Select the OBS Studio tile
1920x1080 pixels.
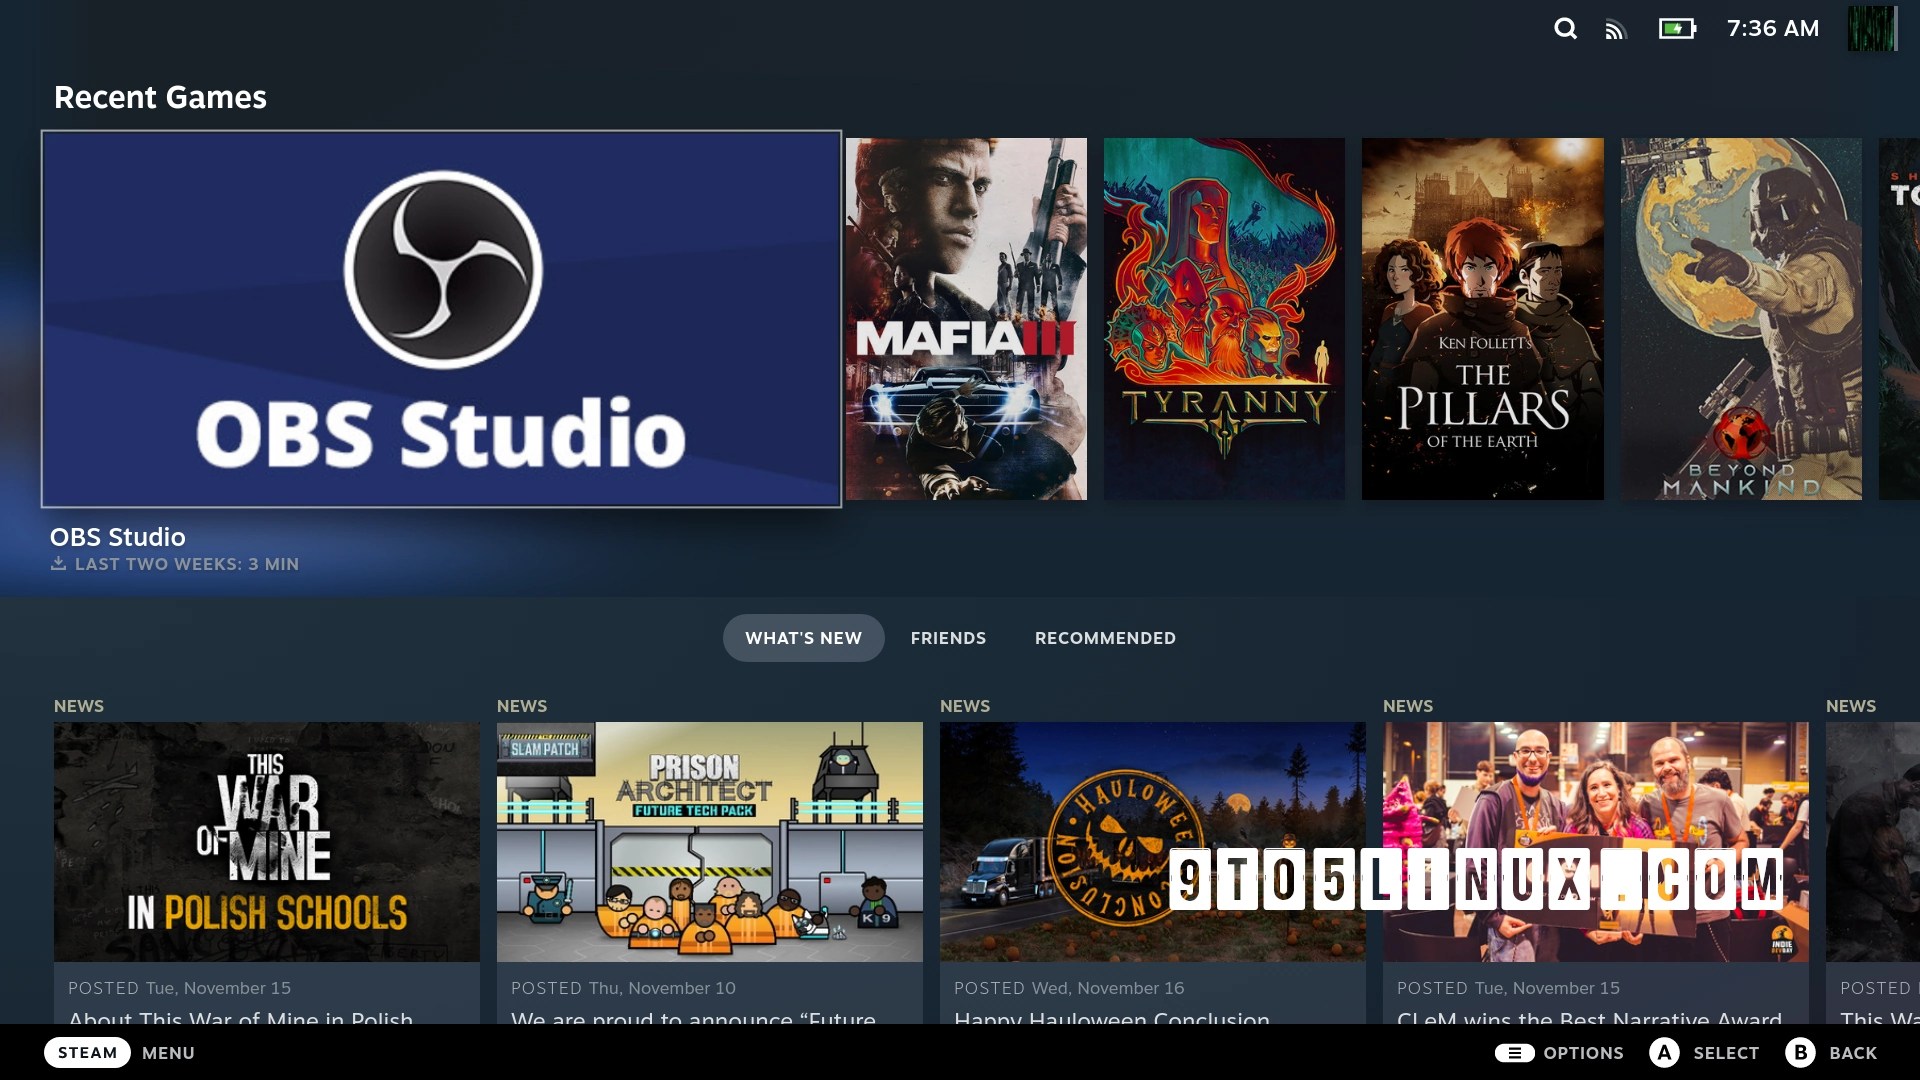tap(441, 319)
